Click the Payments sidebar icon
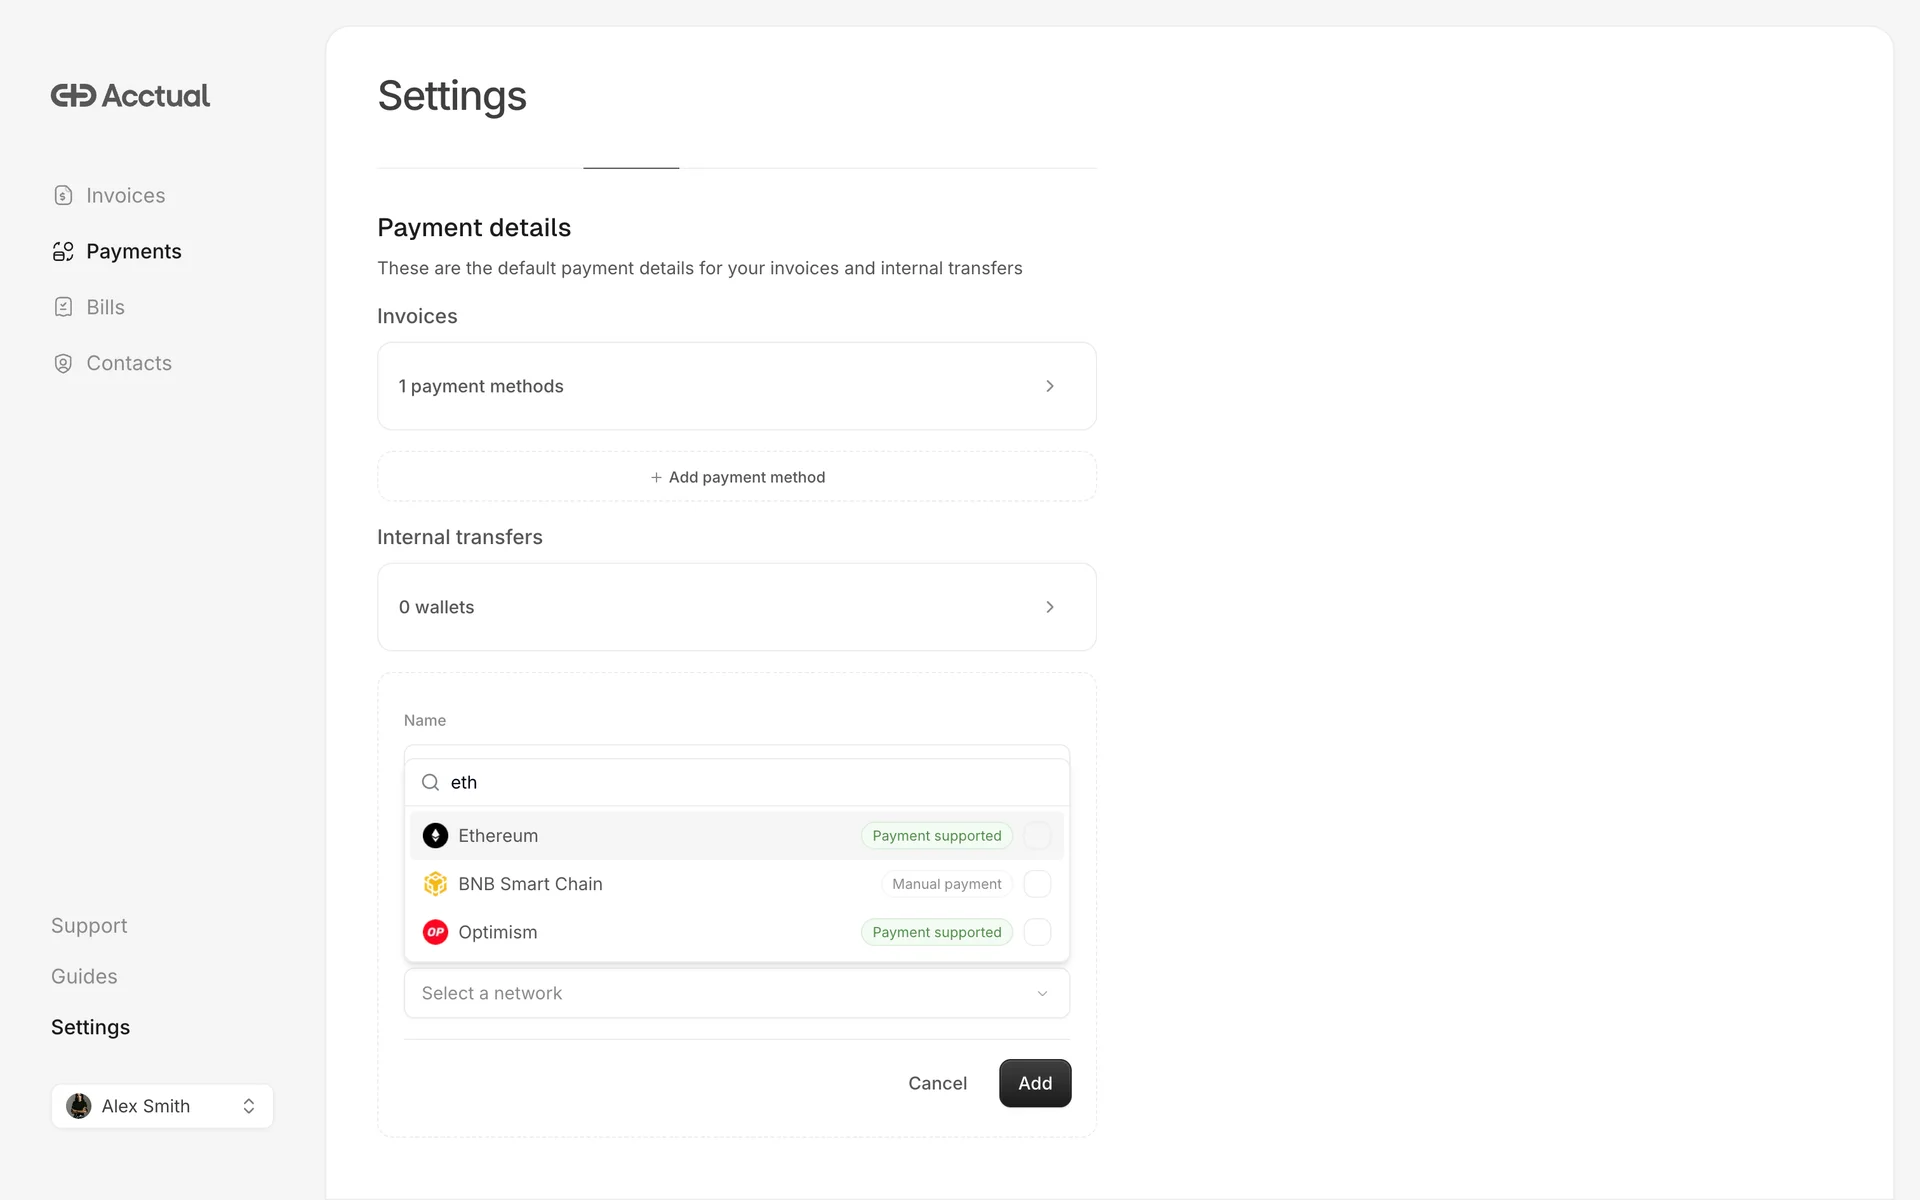The image size is (1920, 1200). (x=63, y=252)
